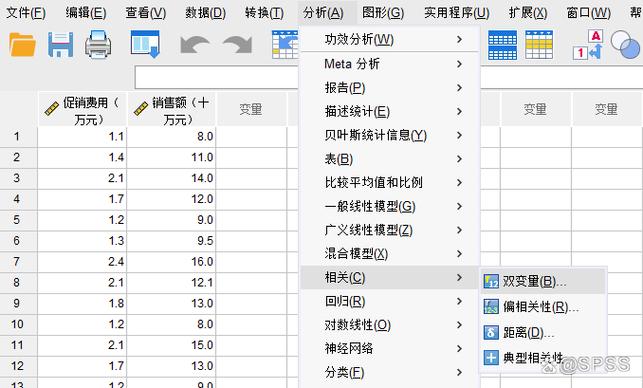Expand the 一般线性模型(G) submenu
This screenshot has height=388, width=643.
pyautogui.click(x=390, y=206)
